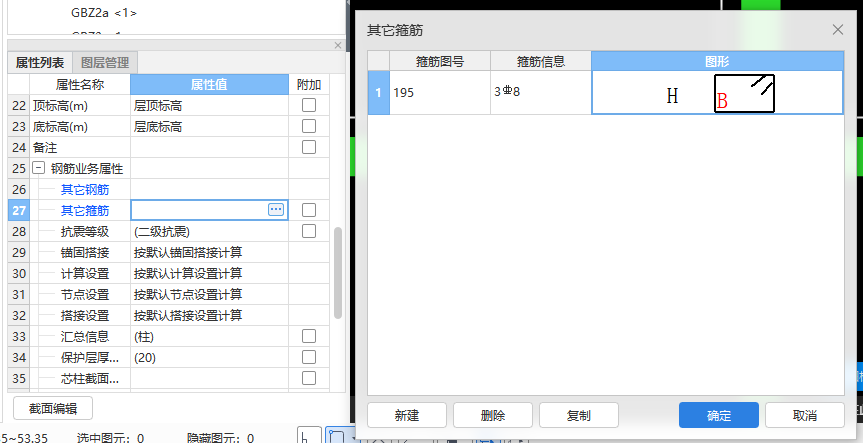The height and width of the screenshot is (443, 863).
Task: Click the 芯柱截面 value cell
Action: click(x=209, y=379)
